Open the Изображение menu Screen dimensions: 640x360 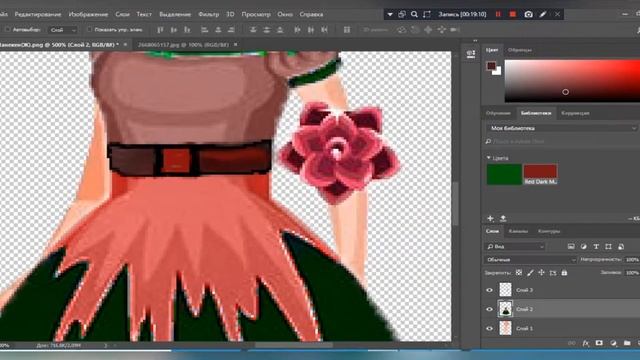[x=88, y=14]
